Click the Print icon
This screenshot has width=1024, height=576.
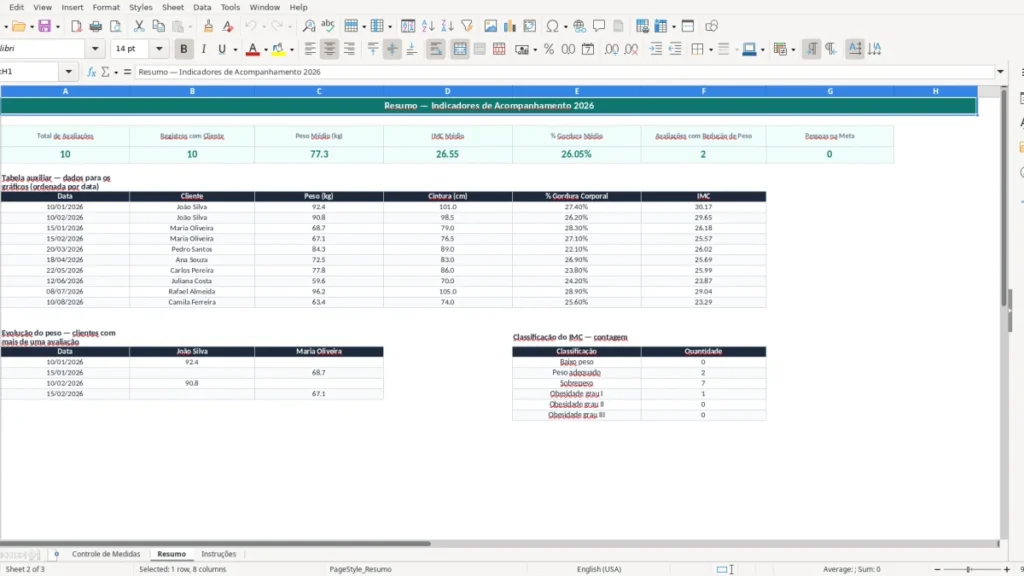click(96, 26)
